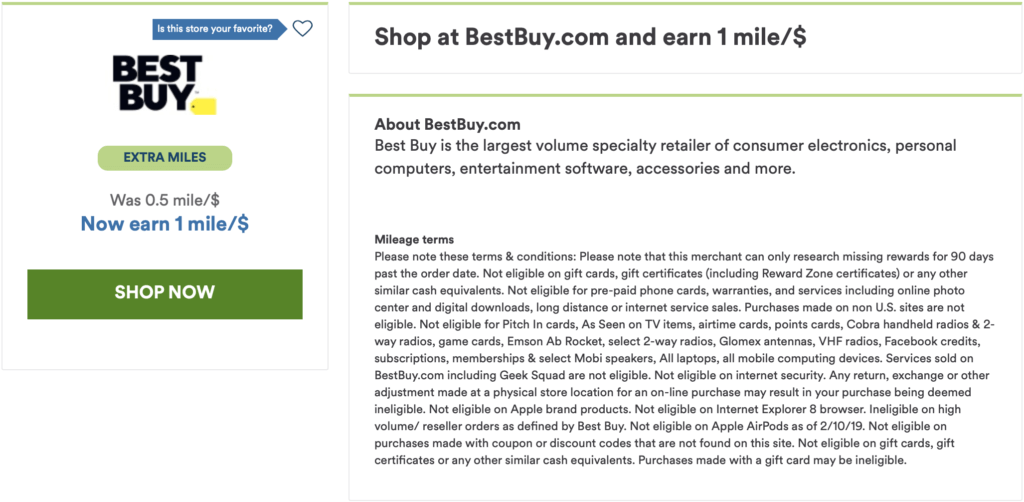Click the 'Purchases made with a gift card' sentence
Viewport: 1024px width, 502px height.
773,460
